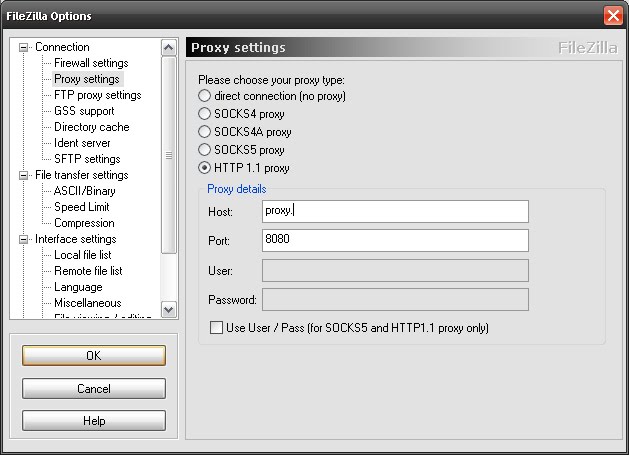The image size is (629, 455).
Task: Click the tree scrollbar up arrow
Action: click(x=168, y=48)
